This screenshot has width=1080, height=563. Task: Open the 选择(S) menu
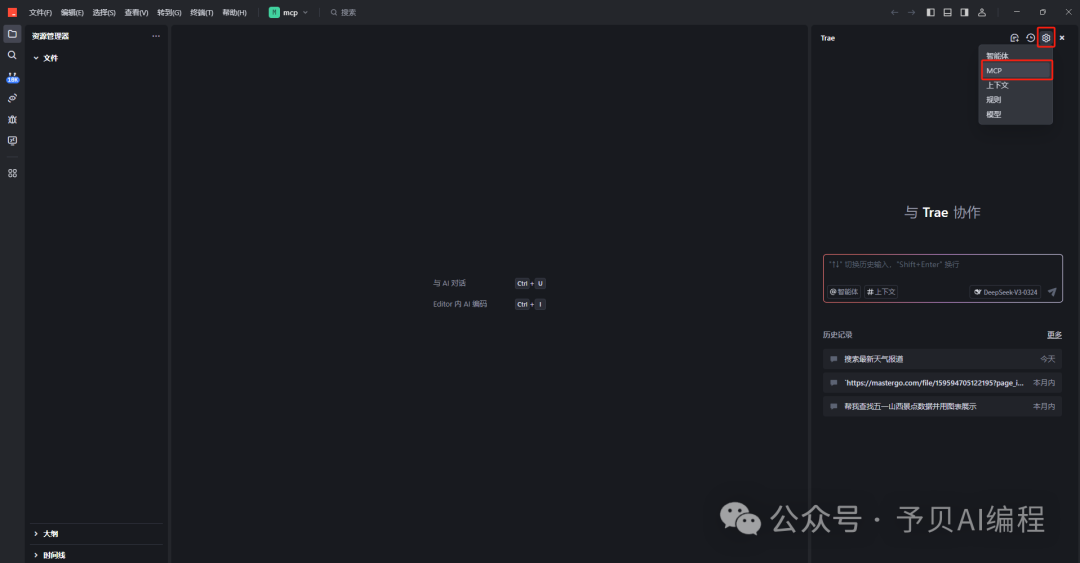click(104, 12)
